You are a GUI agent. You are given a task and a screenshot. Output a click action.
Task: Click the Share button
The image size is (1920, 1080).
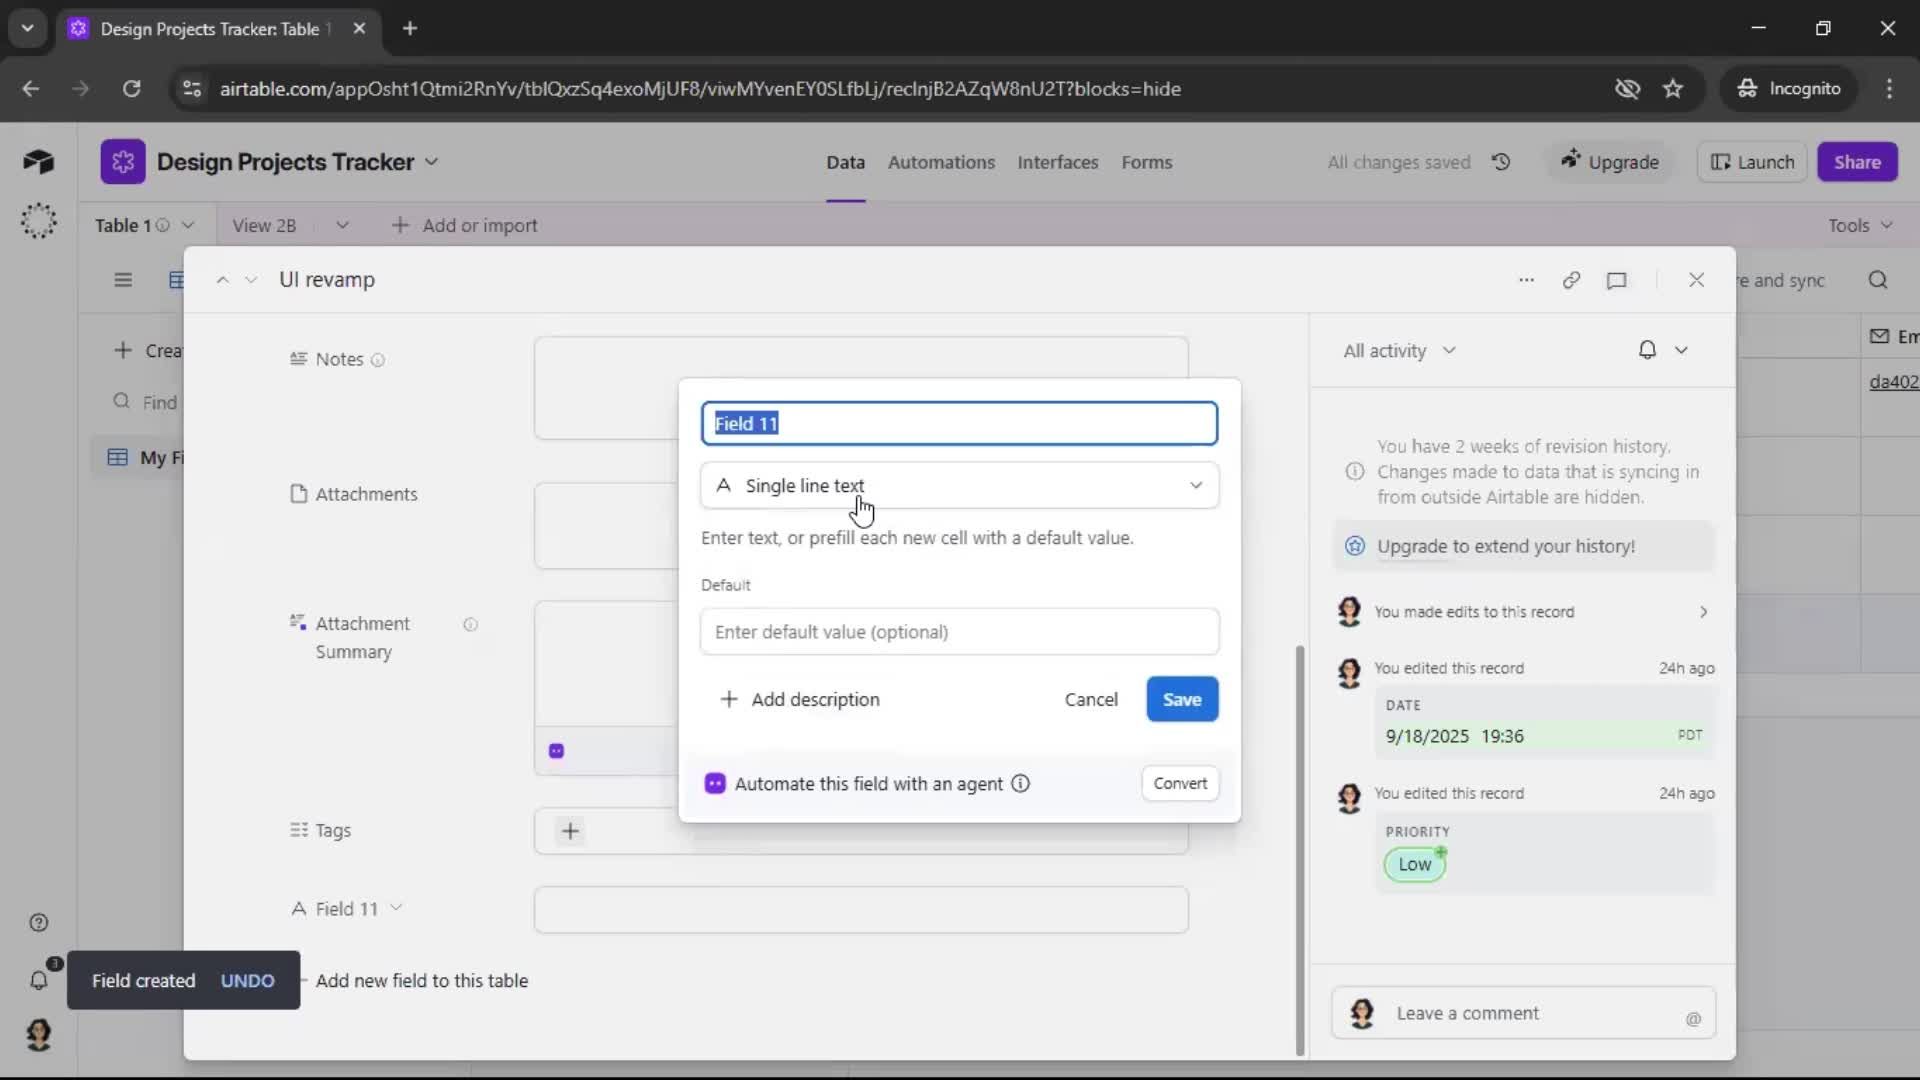(1857, 162)
